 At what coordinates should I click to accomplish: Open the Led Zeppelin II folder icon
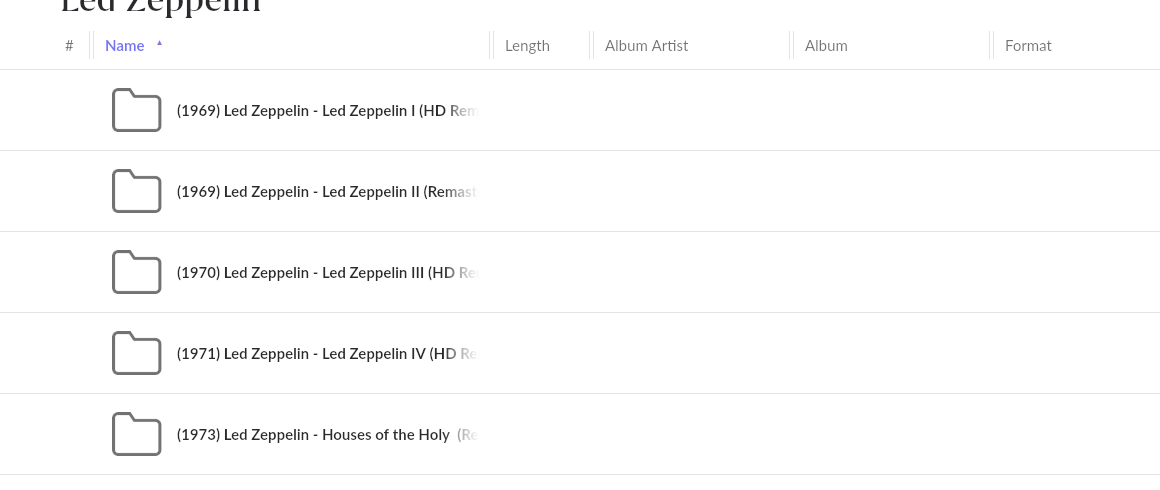click(136, 191)
